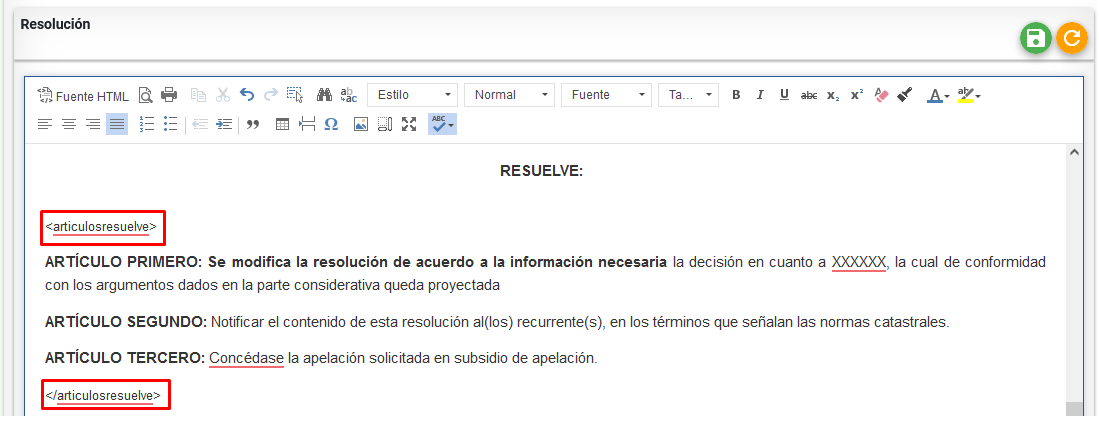Image resolution: width=1099 pixels, height=421 pixels.
Task: Insert a table using table icon
Action: 282,124
